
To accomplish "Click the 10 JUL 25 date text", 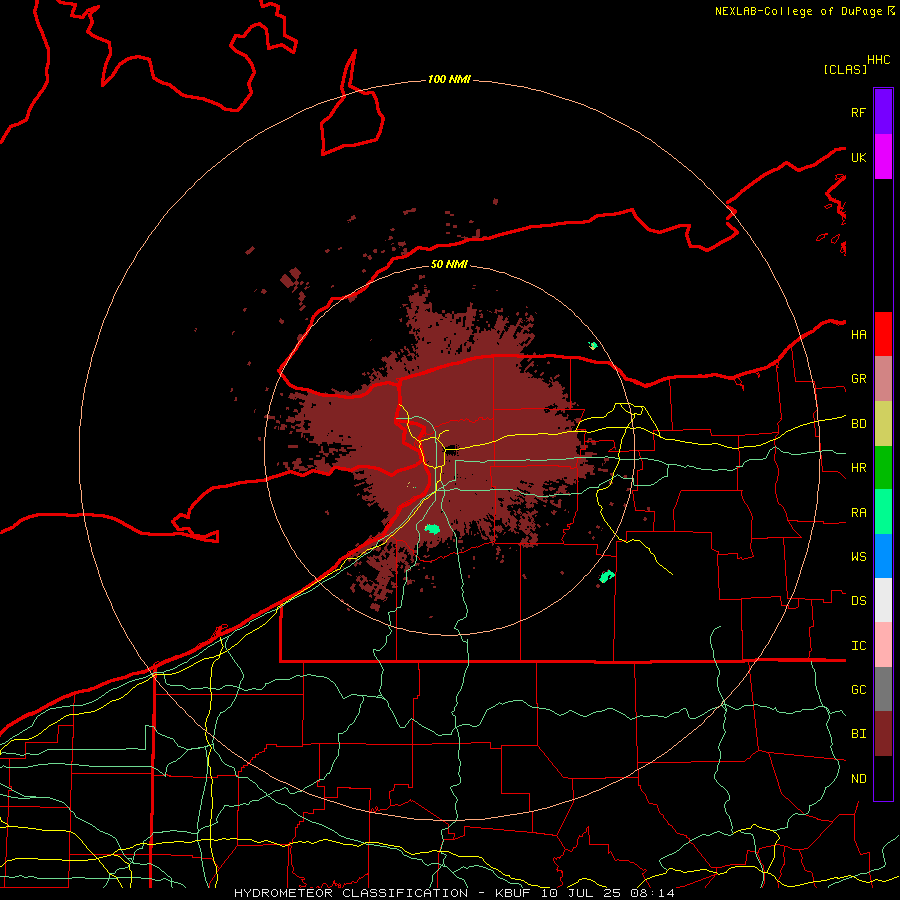I will [x=580, y=893].
